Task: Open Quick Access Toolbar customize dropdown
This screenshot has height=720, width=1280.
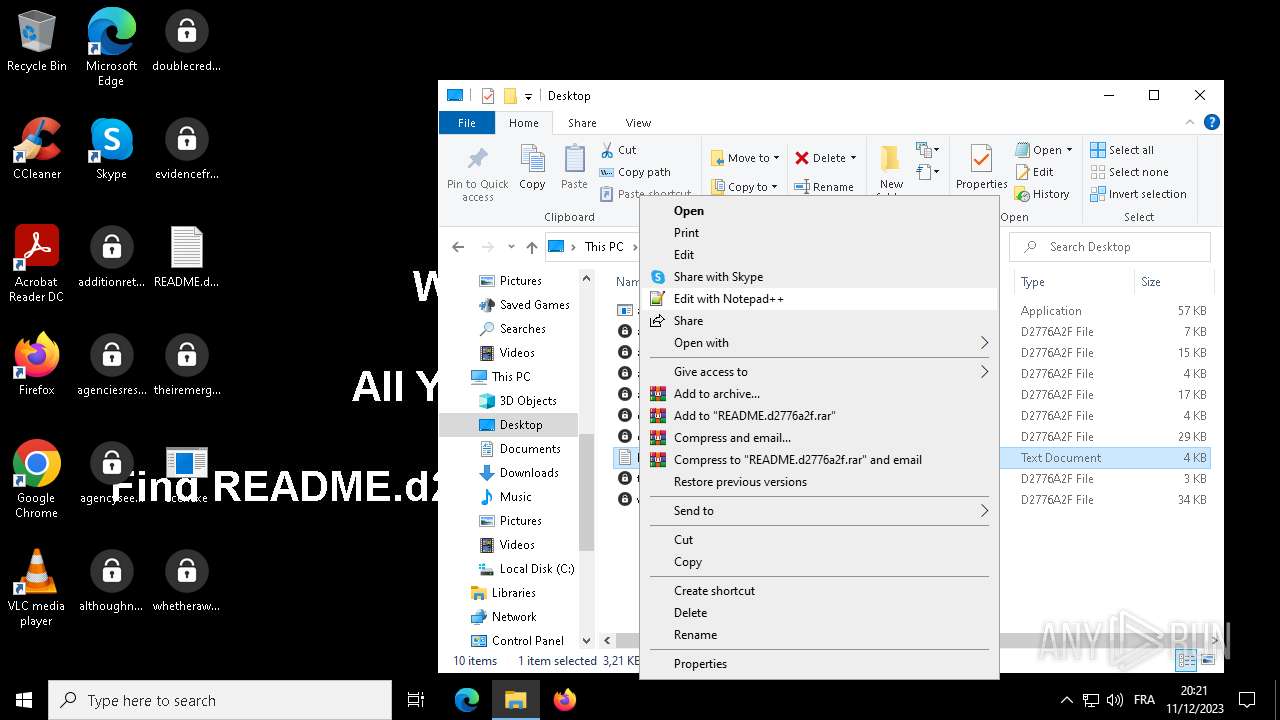Action: pos(528,96)
